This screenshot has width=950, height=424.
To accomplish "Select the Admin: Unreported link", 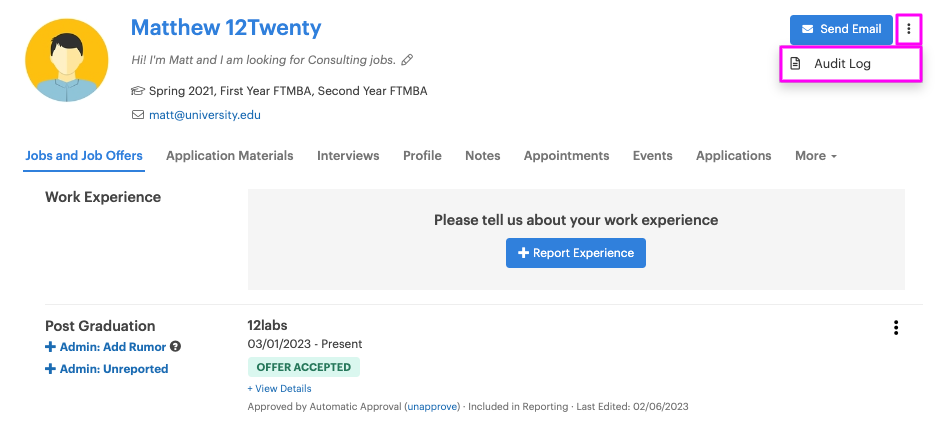I will pyautogui.click(x=106, y=369).
